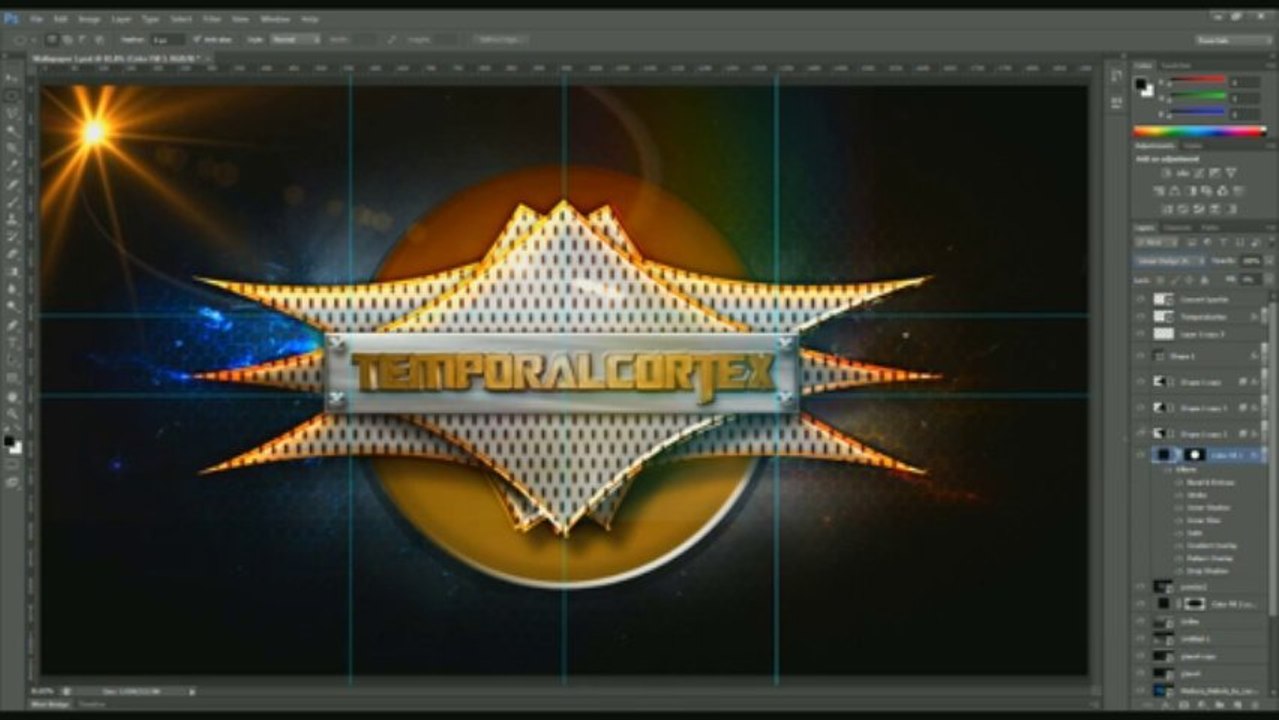Add a Curves adjustment
The image size is (1279, 720).
(x=1198, y=173)
